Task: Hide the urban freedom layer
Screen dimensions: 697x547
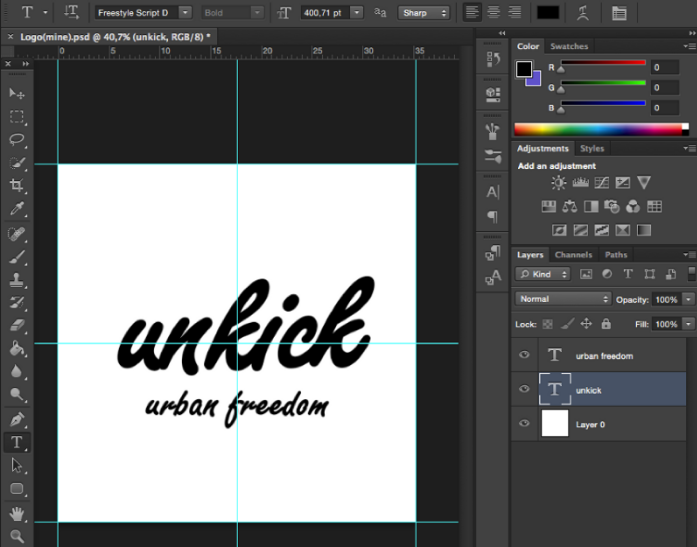Action: pyautogui.click(x=524, y=355)
